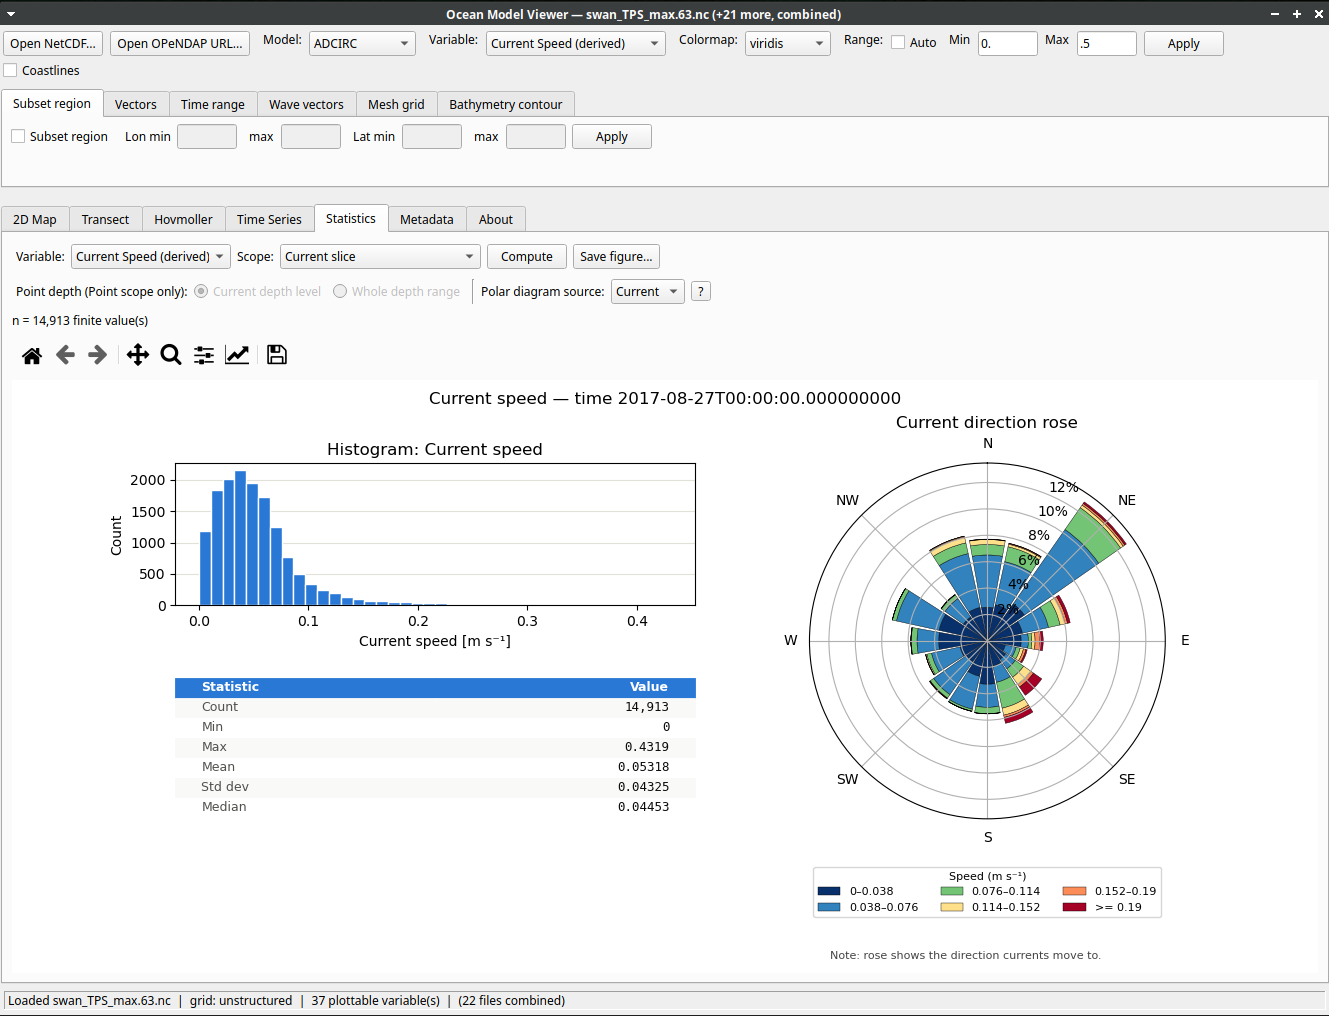Expand the Model ADCIRC dropdown

click(x=362, y=44)
